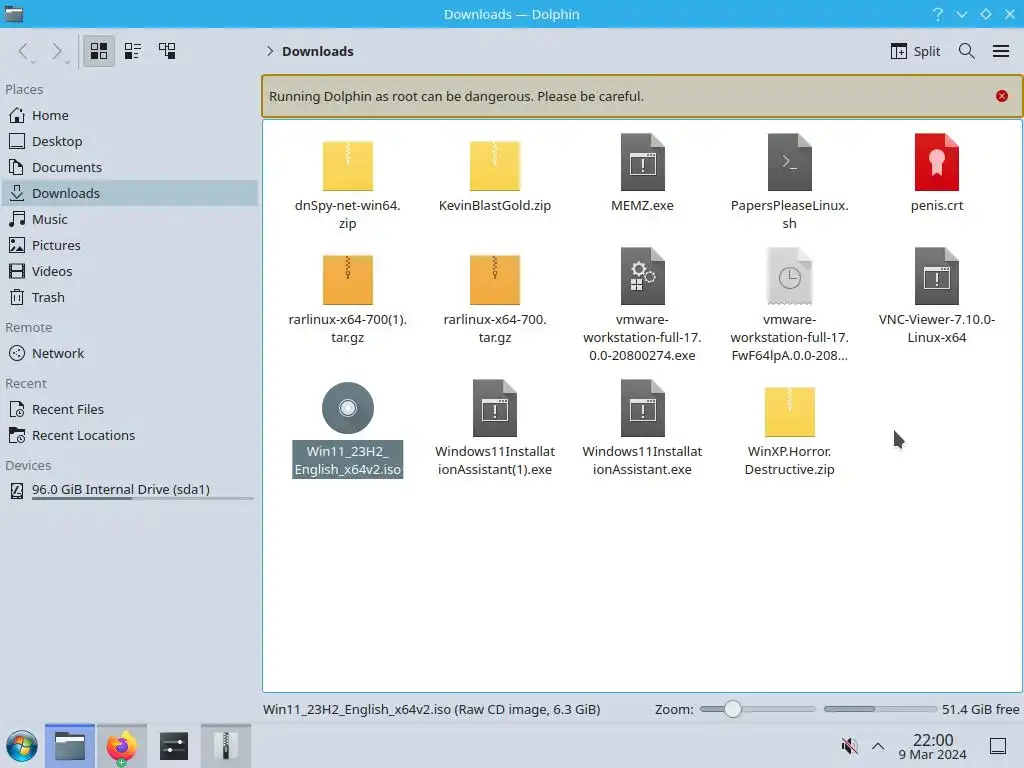Viewport: 1024px width, 768px height.
Task: Open Dolphin help question-mark button
Action: coord(938,14)
